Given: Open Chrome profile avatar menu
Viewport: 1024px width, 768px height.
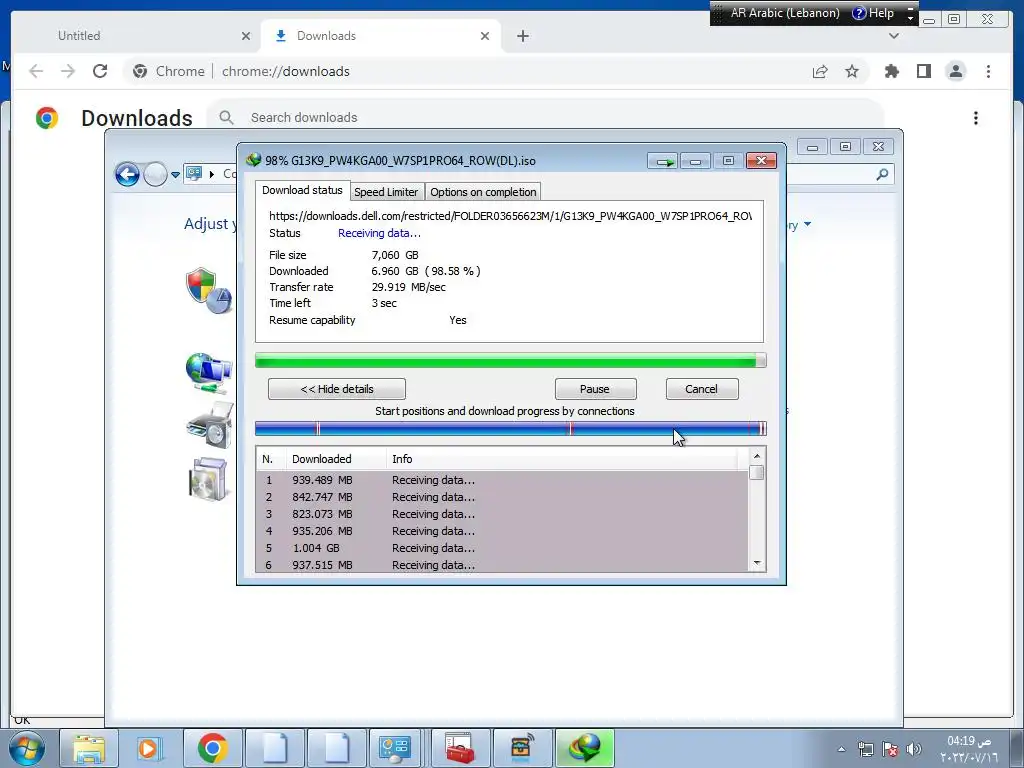Looking at the screenshot, I should [955, 71].
